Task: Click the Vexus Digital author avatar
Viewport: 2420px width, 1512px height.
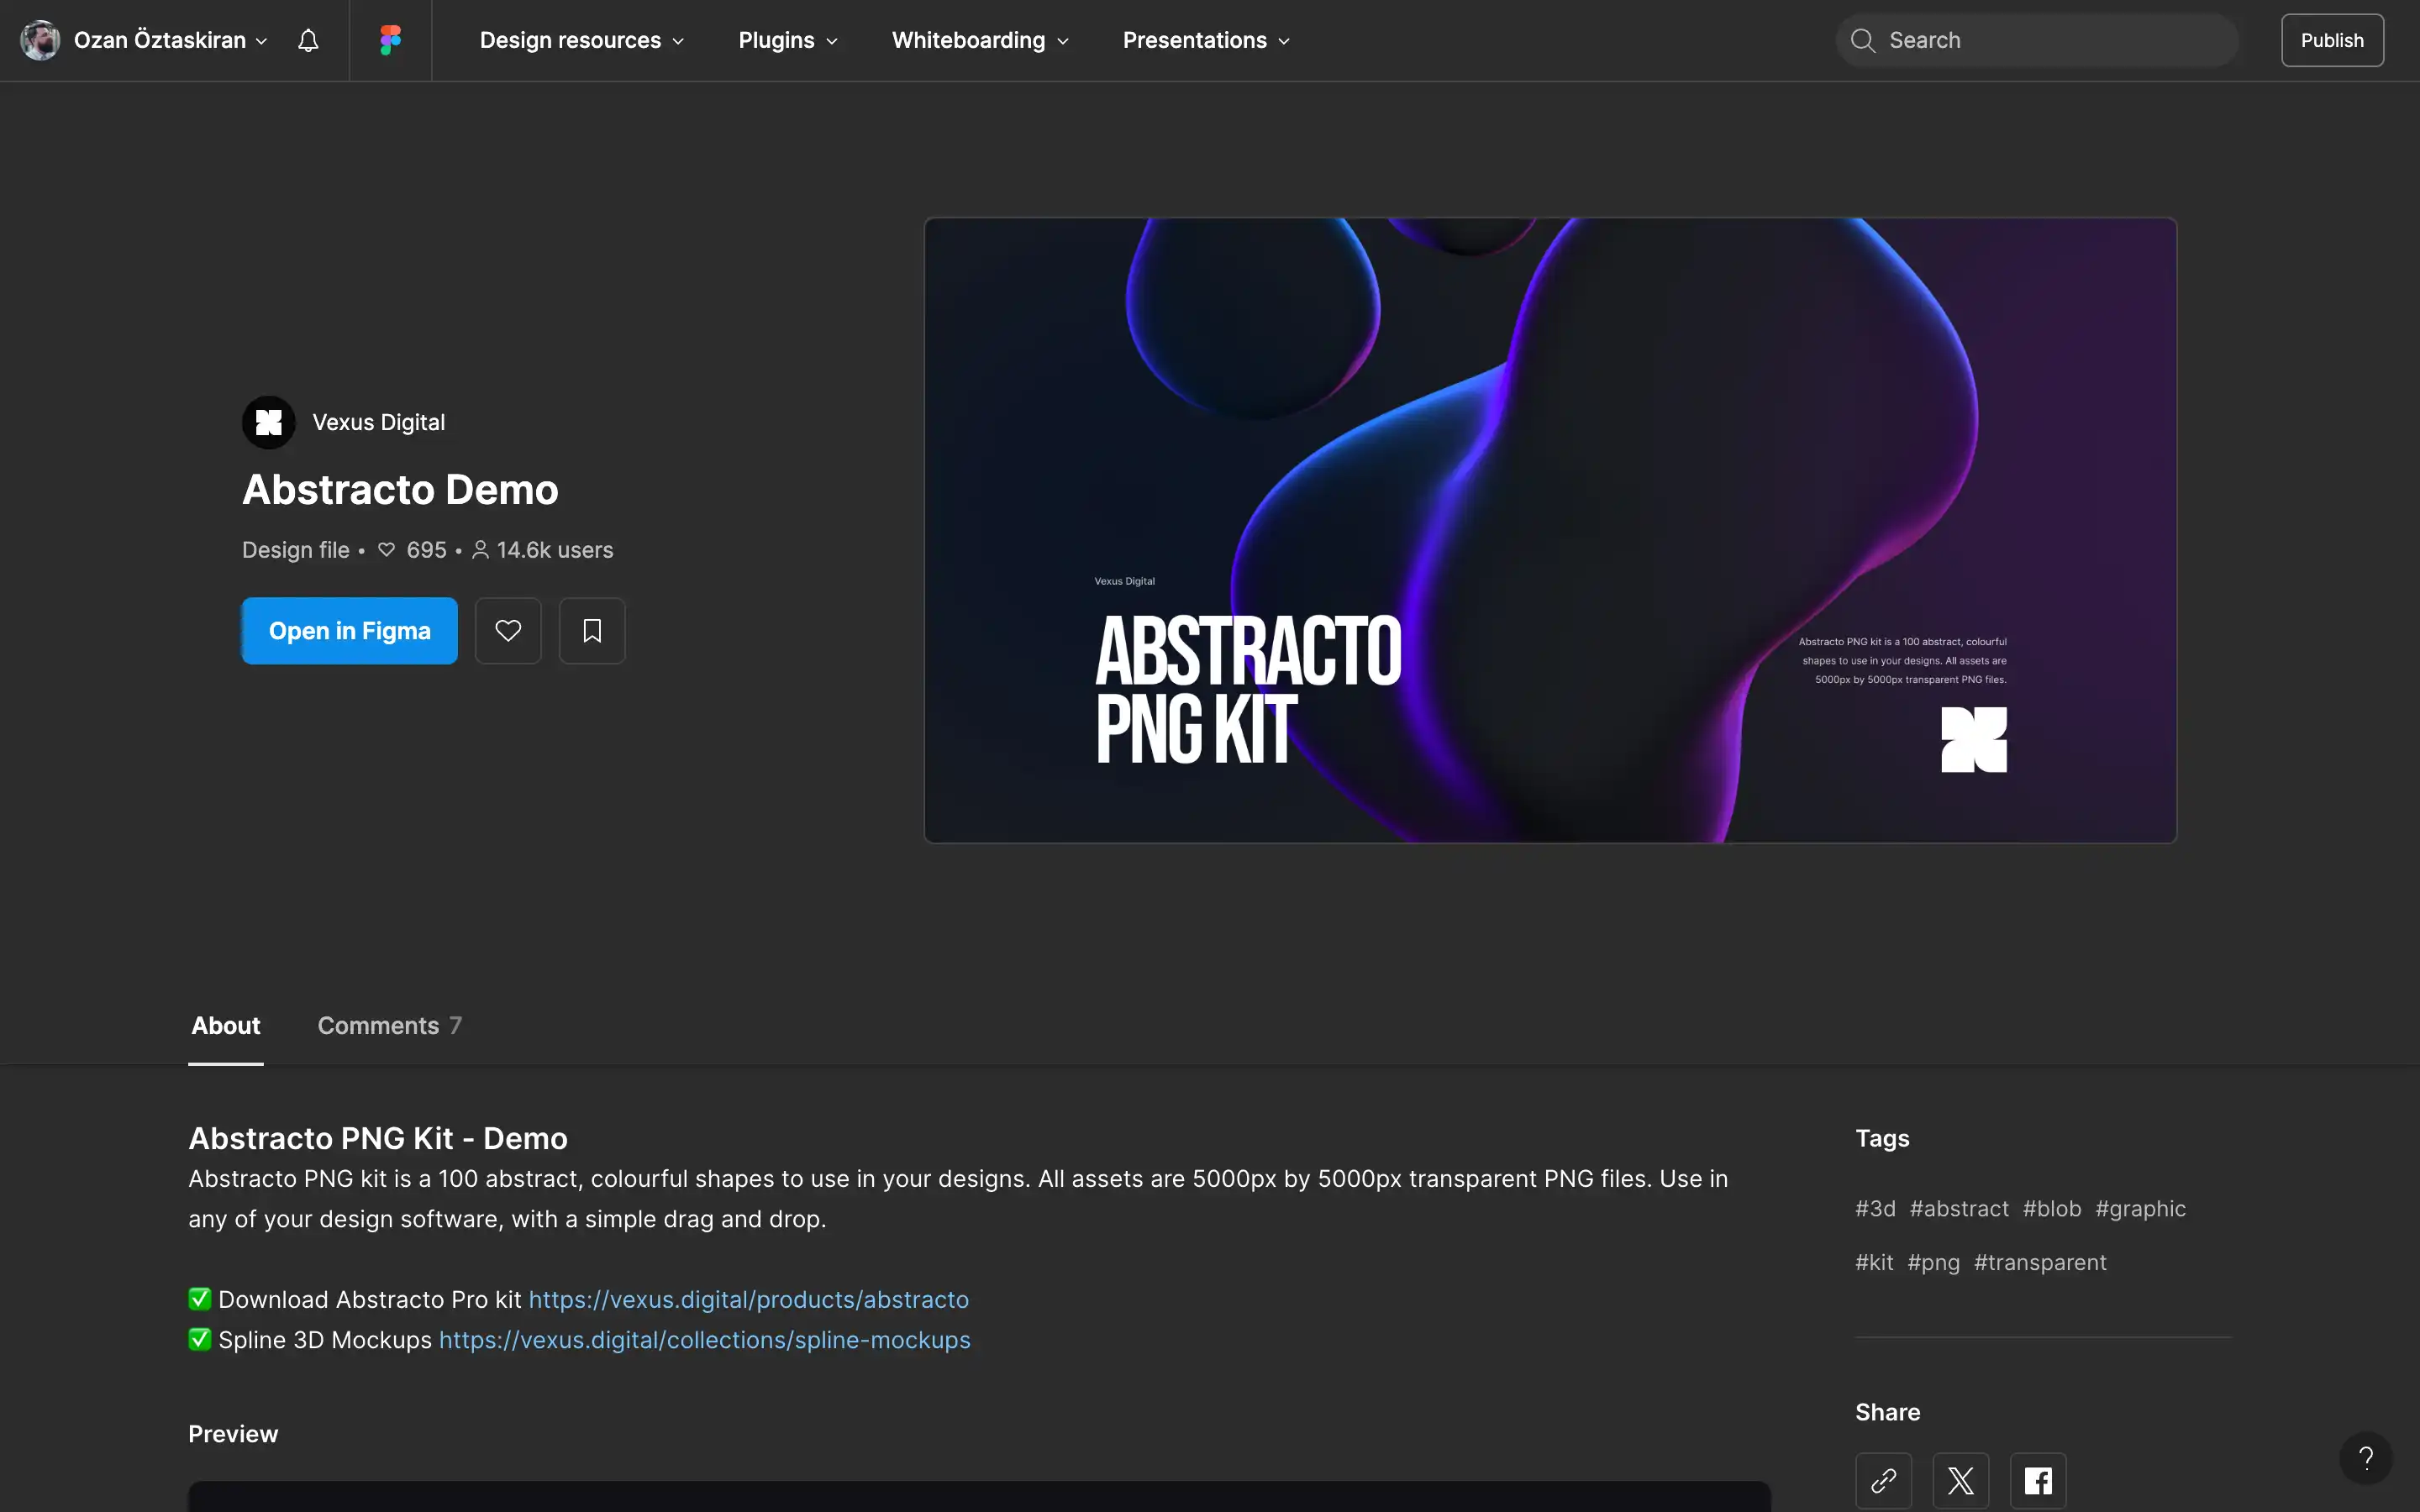Action: coord(268,422)
